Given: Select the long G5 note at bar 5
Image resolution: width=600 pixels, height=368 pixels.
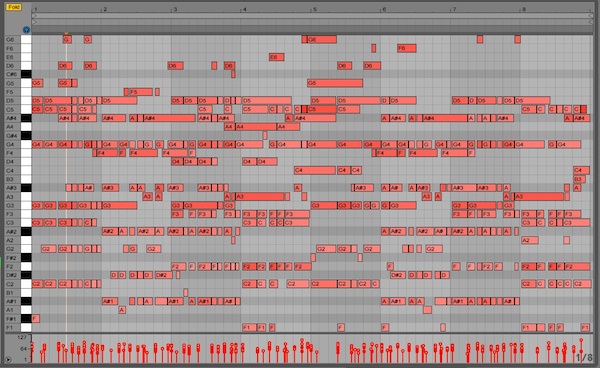Looking at the screenshot, I should click(335, 83).
